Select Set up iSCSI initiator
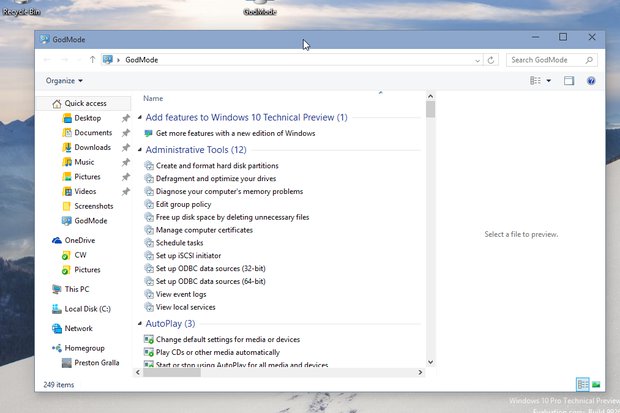This screenshot has height=413, width=620. (x=188, y=256)
